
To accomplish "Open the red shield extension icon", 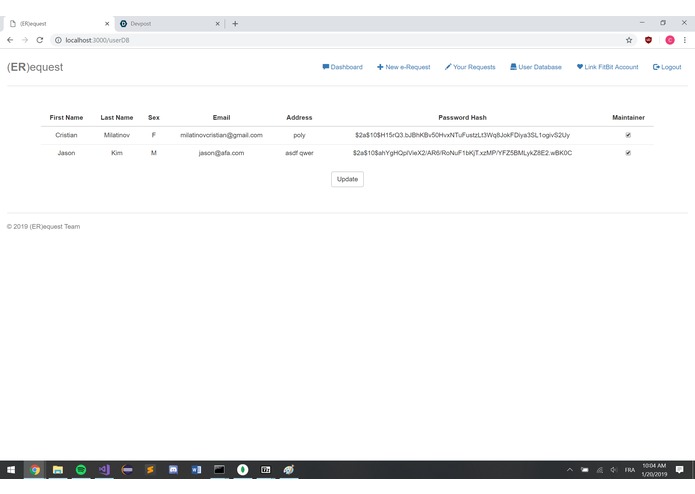I will pyautogui.click(x=648, y=40).
